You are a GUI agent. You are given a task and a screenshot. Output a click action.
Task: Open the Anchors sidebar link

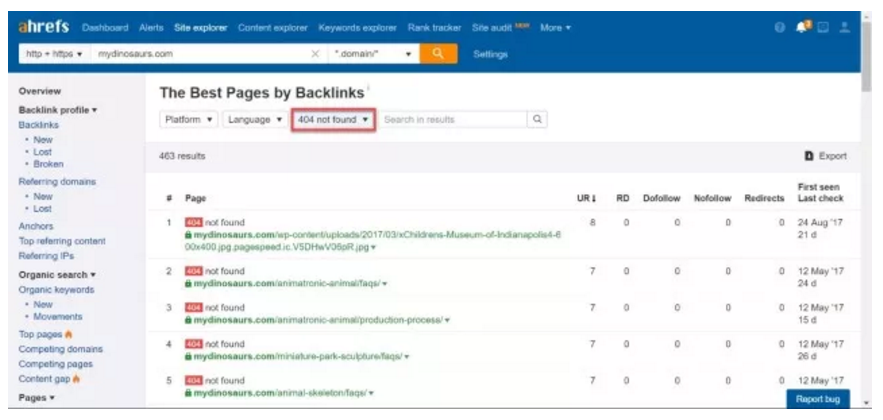(35, 226)
